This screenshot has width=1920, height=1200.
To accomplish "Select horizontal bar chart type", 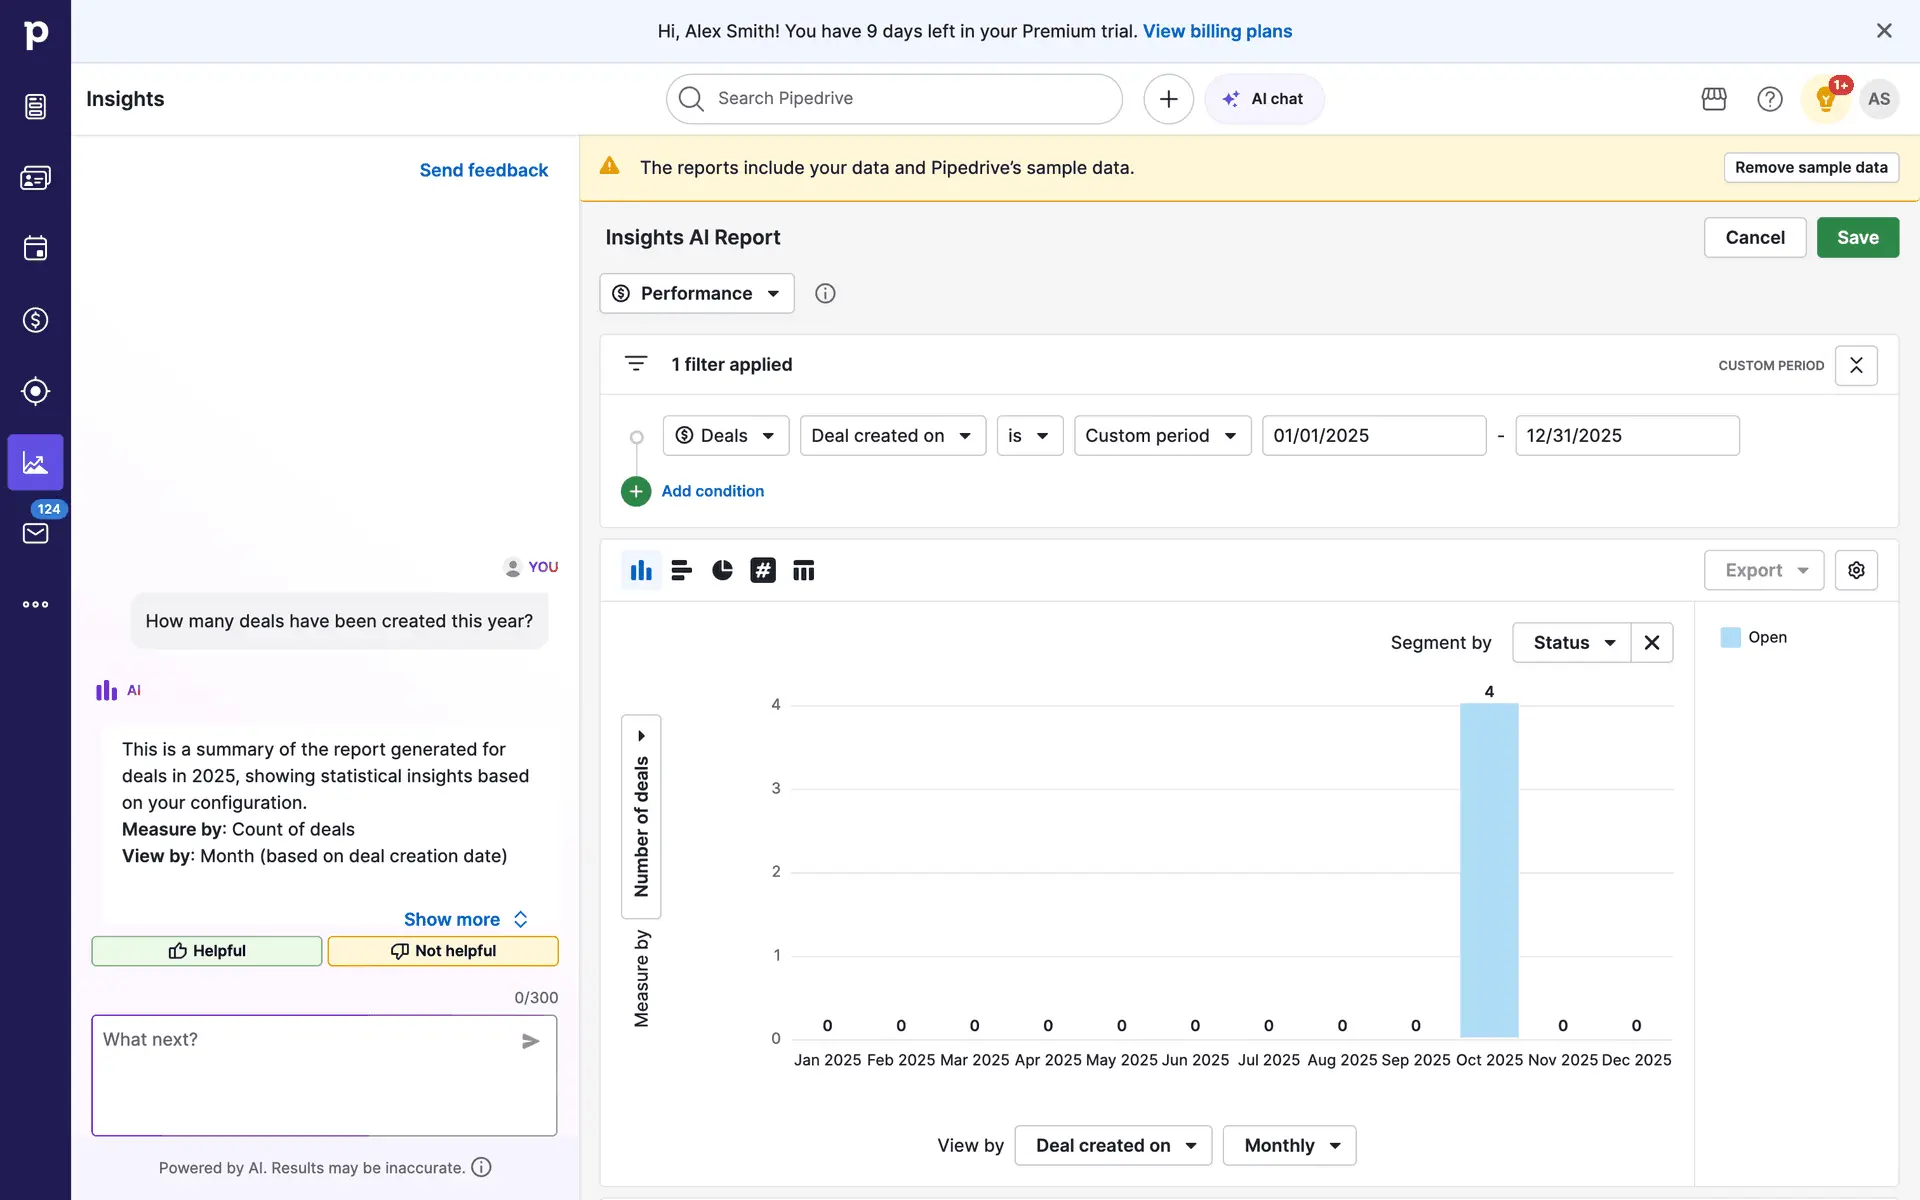I will 682,570.
